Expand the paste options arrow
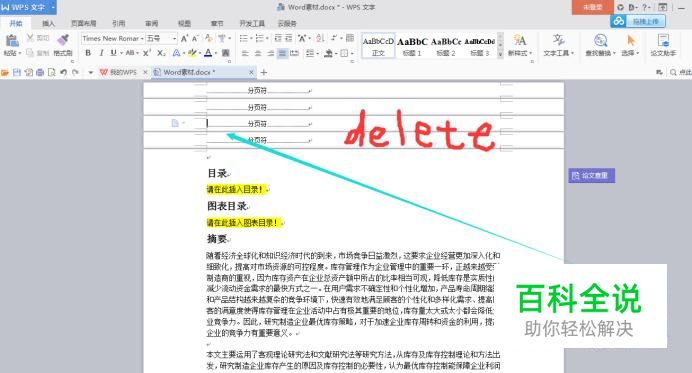Viewport: 692px width, 373px height. (x=20, y=53)
